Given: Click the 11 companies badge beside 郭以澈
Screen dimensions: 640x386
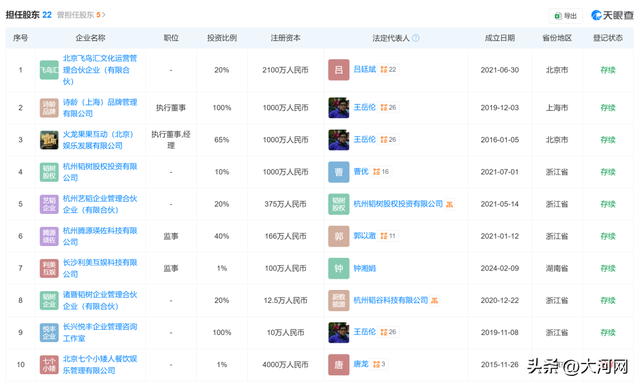Looking at the screenshot, I should coord(388,235).
